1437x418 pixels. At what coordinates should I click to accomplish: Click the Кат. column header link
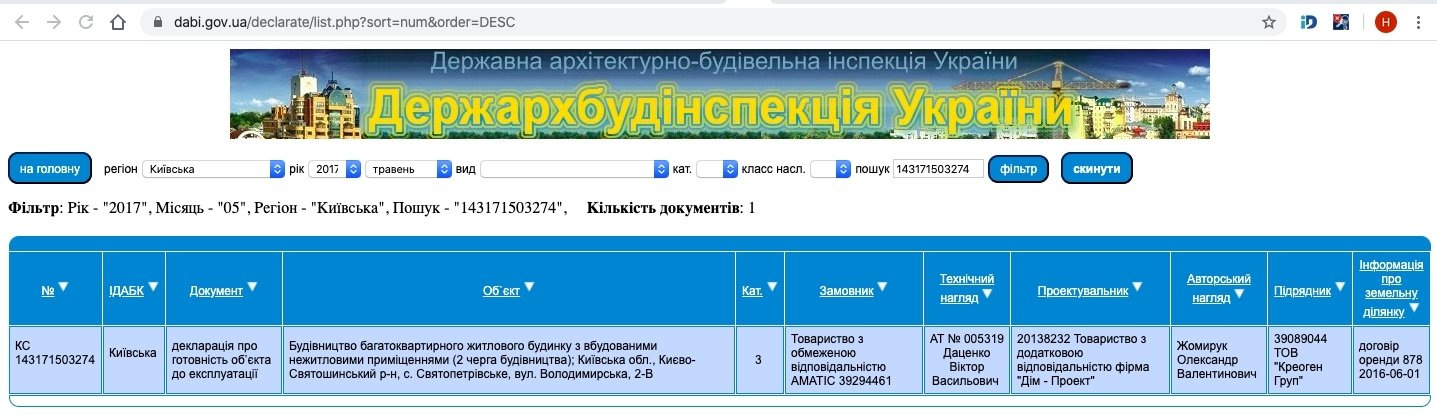[x=752, y=291]
